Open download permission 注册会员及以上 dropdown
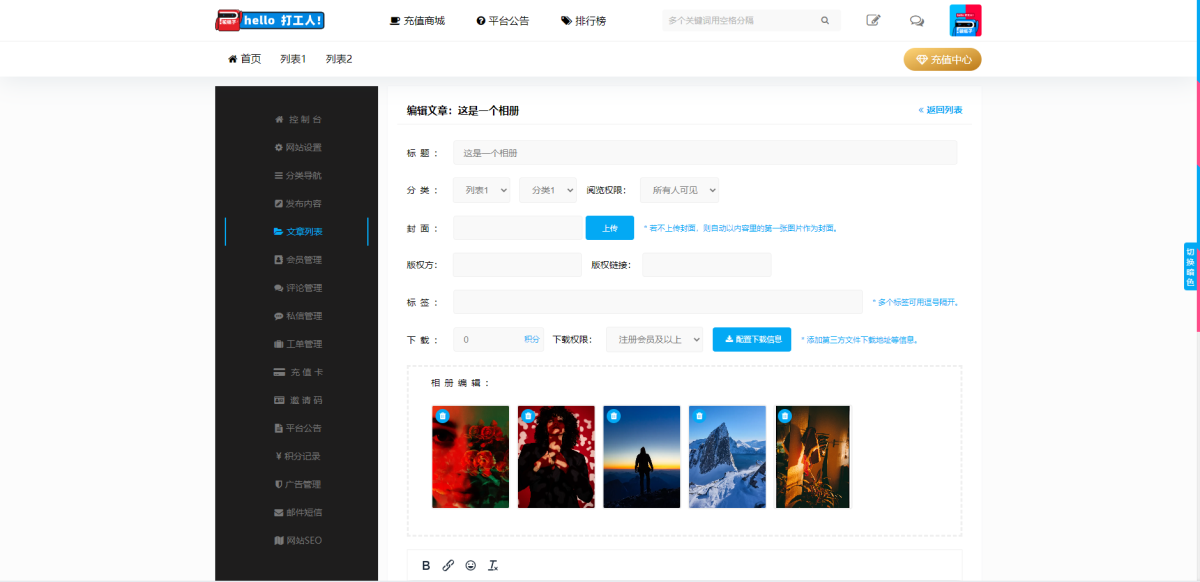Image resolution: width=1200 pixels, height=582 pixels. pos(654,340)
